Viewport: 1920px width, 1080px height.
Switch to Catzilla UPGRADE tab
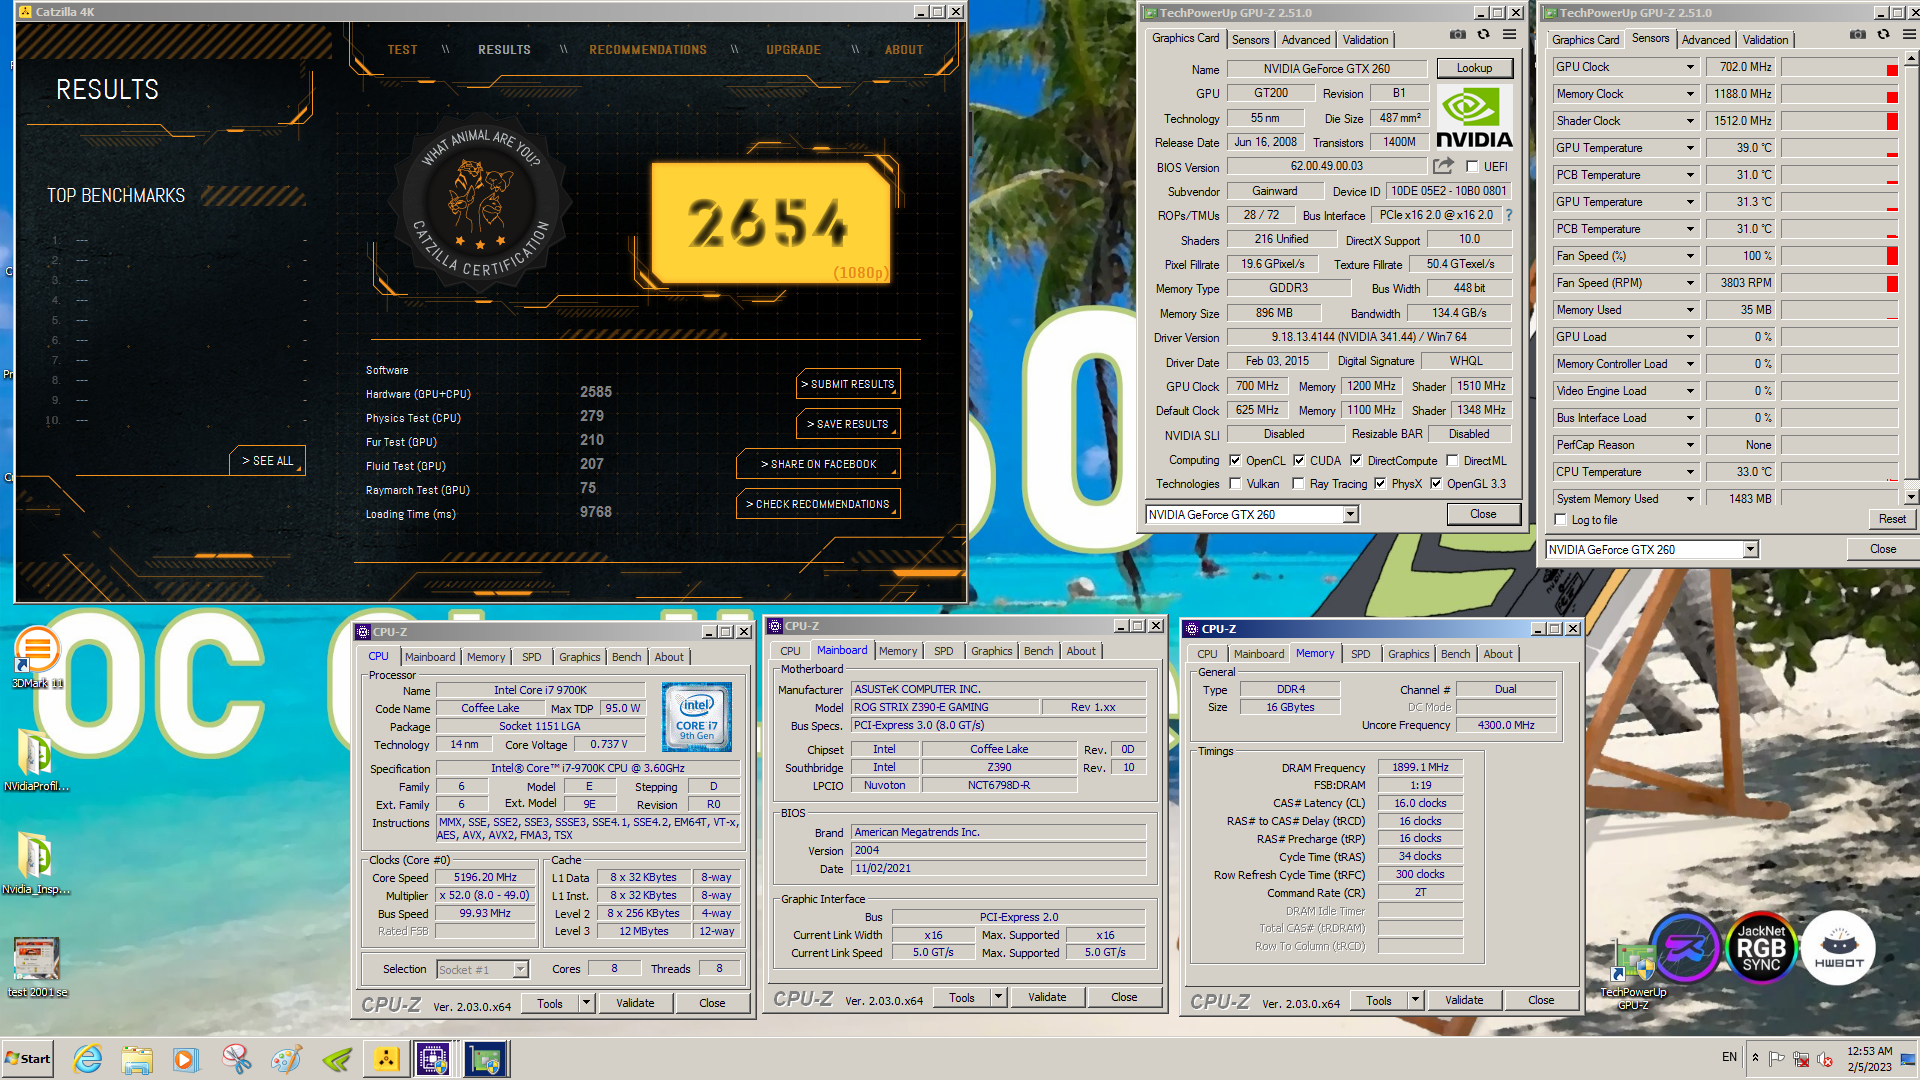(793, 50)
